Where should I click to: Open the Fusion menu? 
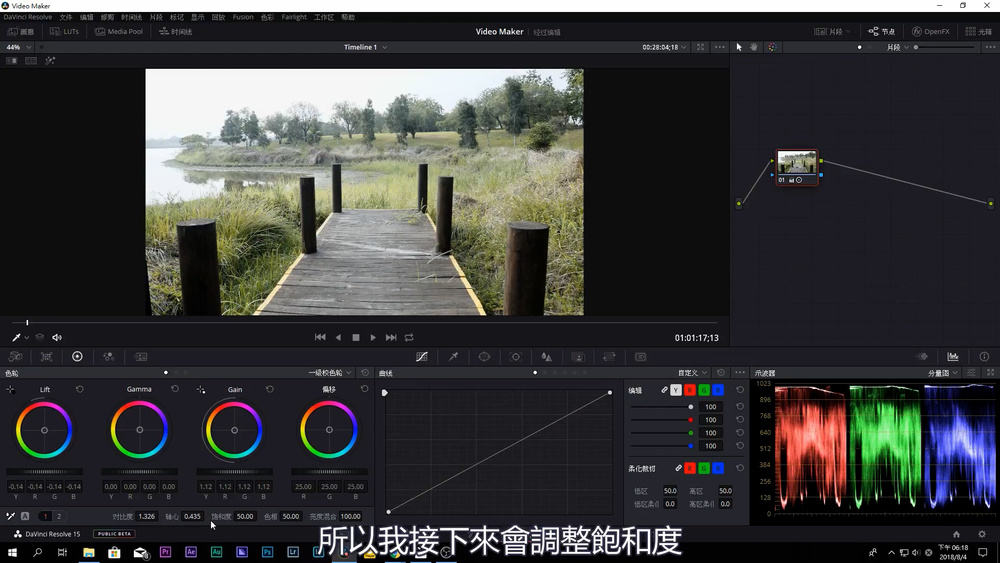click(243, 17)
